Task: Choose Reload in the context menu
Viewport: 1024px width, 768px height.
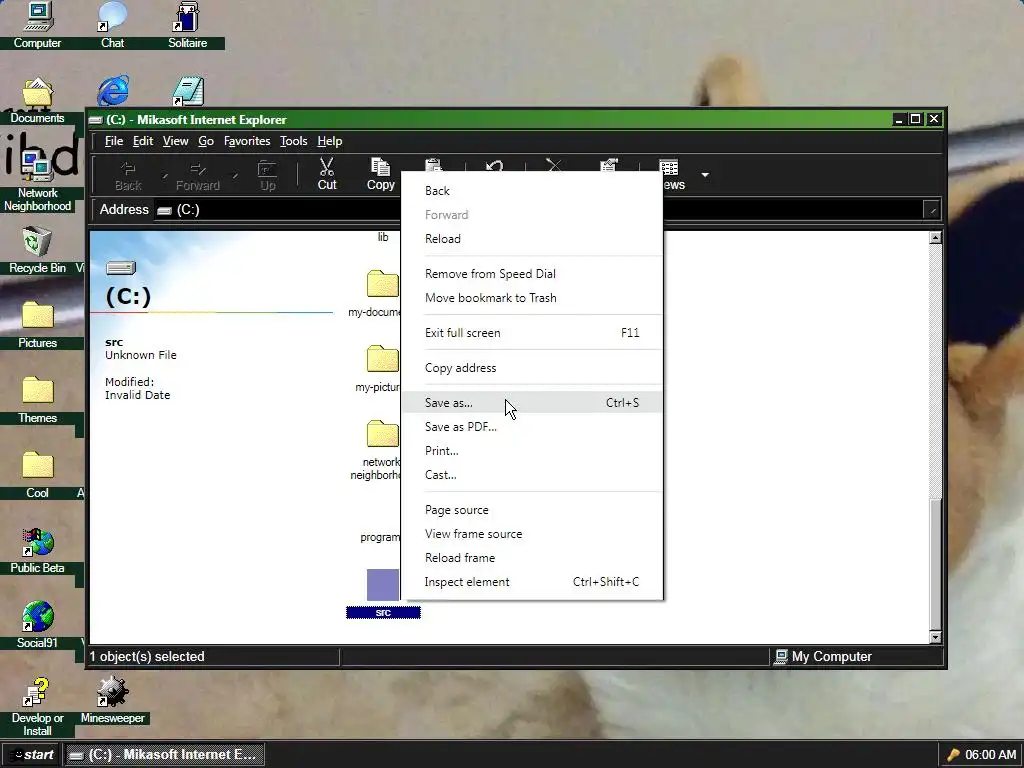Action: tap(532, 239)
